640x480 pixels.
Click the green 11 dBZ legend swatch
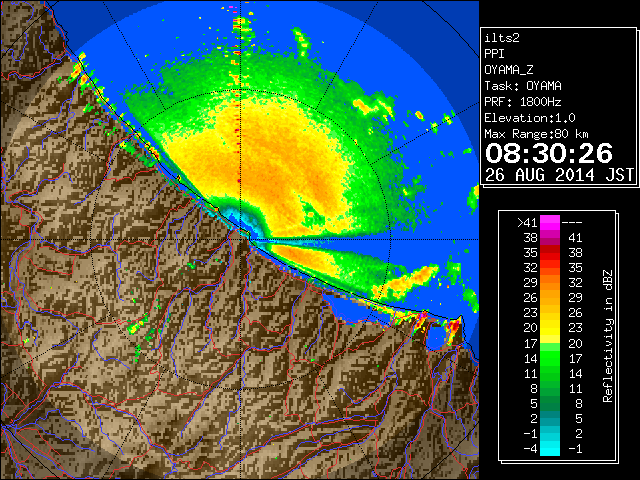(550, 373)
